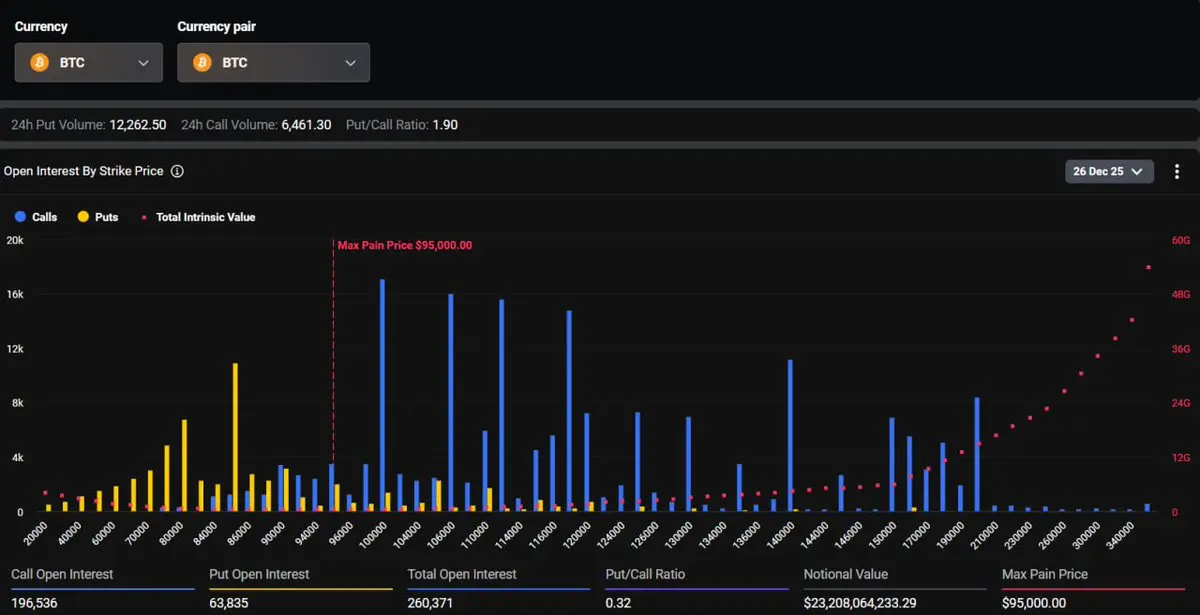Screen dimensions: 1200x615
Task: Expand the Currency pair dropdown chevron
Action: click(350, 62)
